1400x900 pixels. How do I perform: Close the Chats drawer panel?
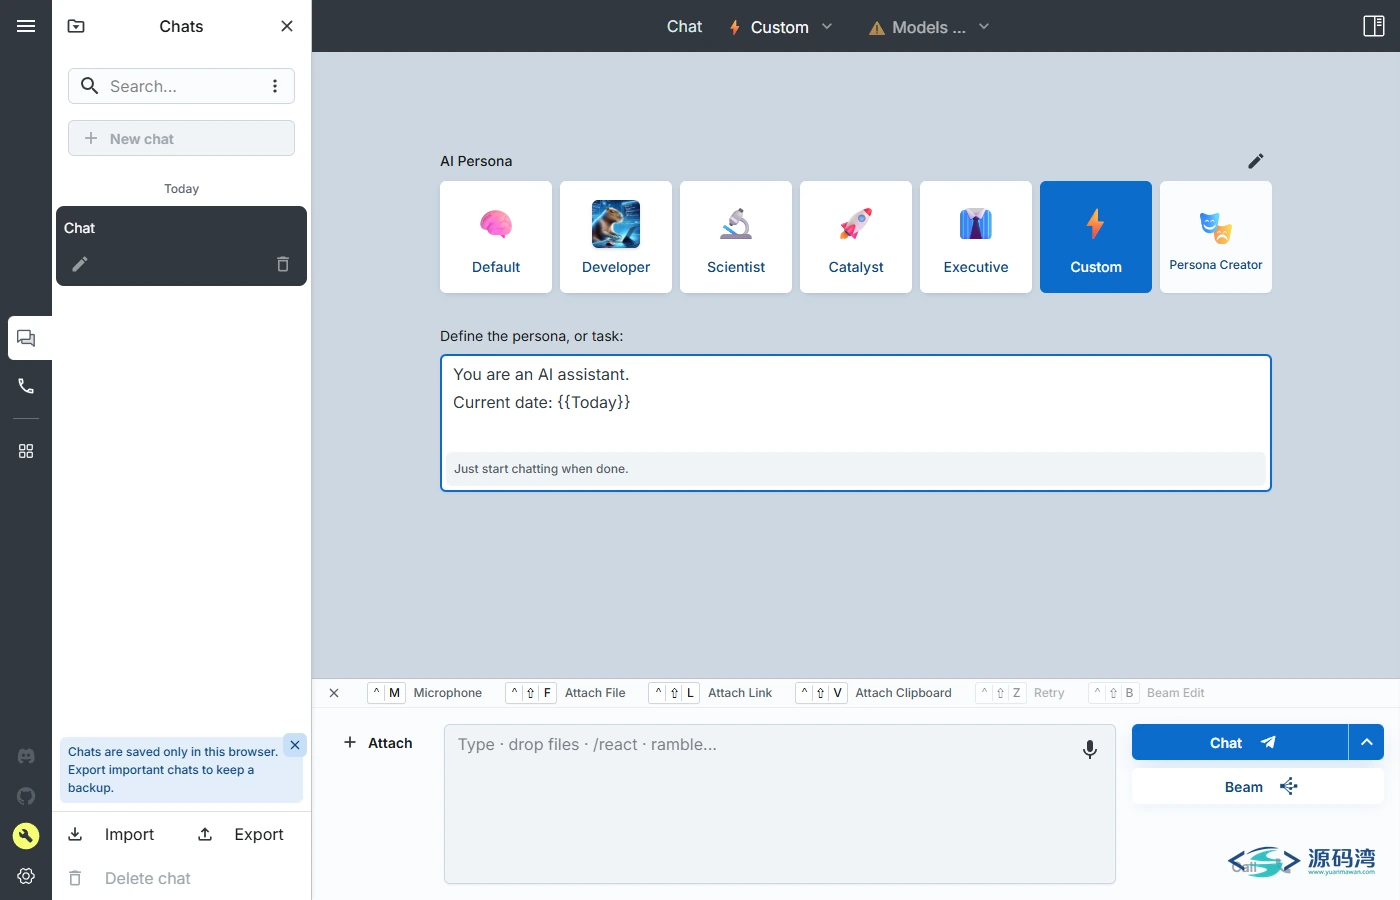287,26
